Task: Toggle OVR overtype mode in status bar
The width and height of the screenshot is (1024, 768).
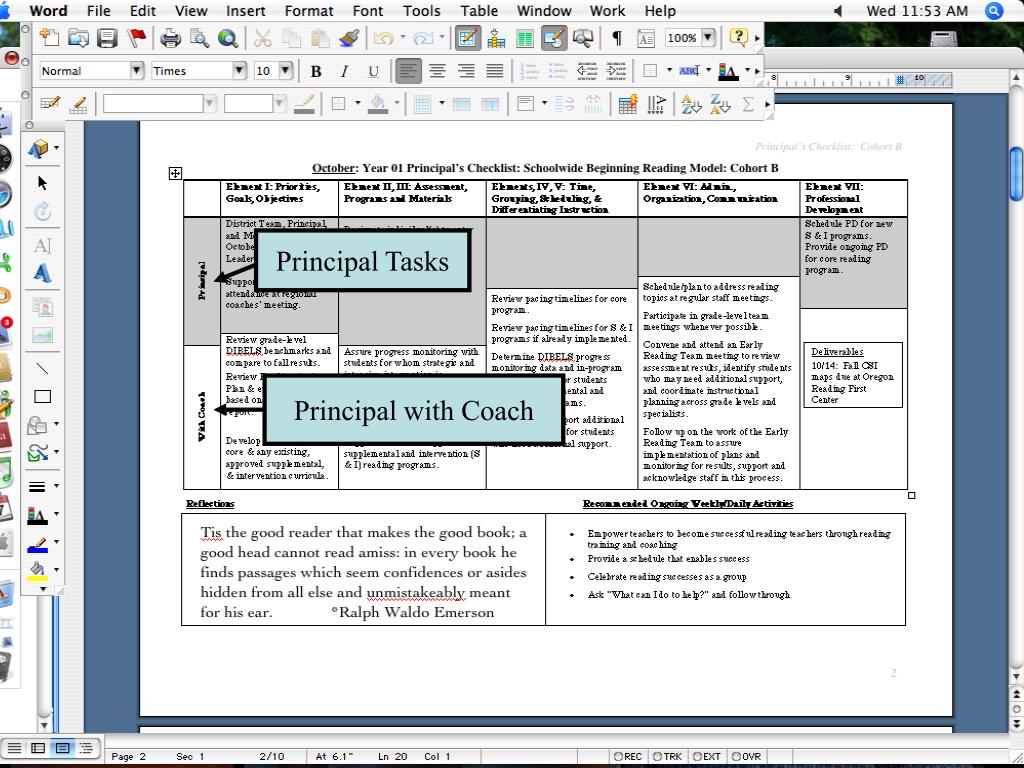Action: 746,756
